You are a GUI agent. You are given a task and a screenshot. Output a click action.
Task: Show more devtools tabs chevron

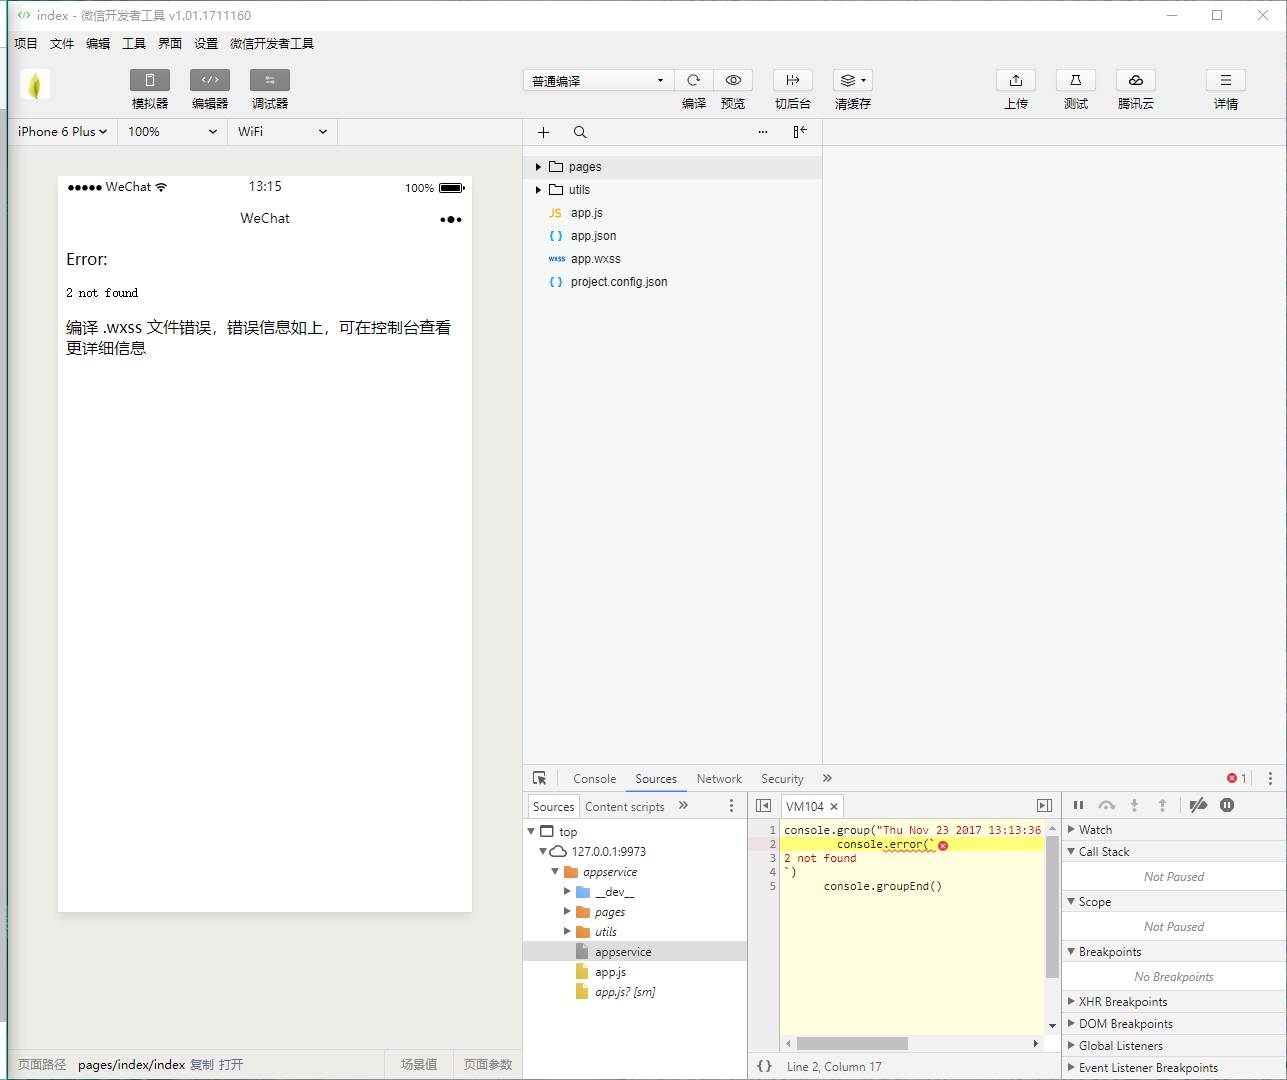tap(827, 778)
